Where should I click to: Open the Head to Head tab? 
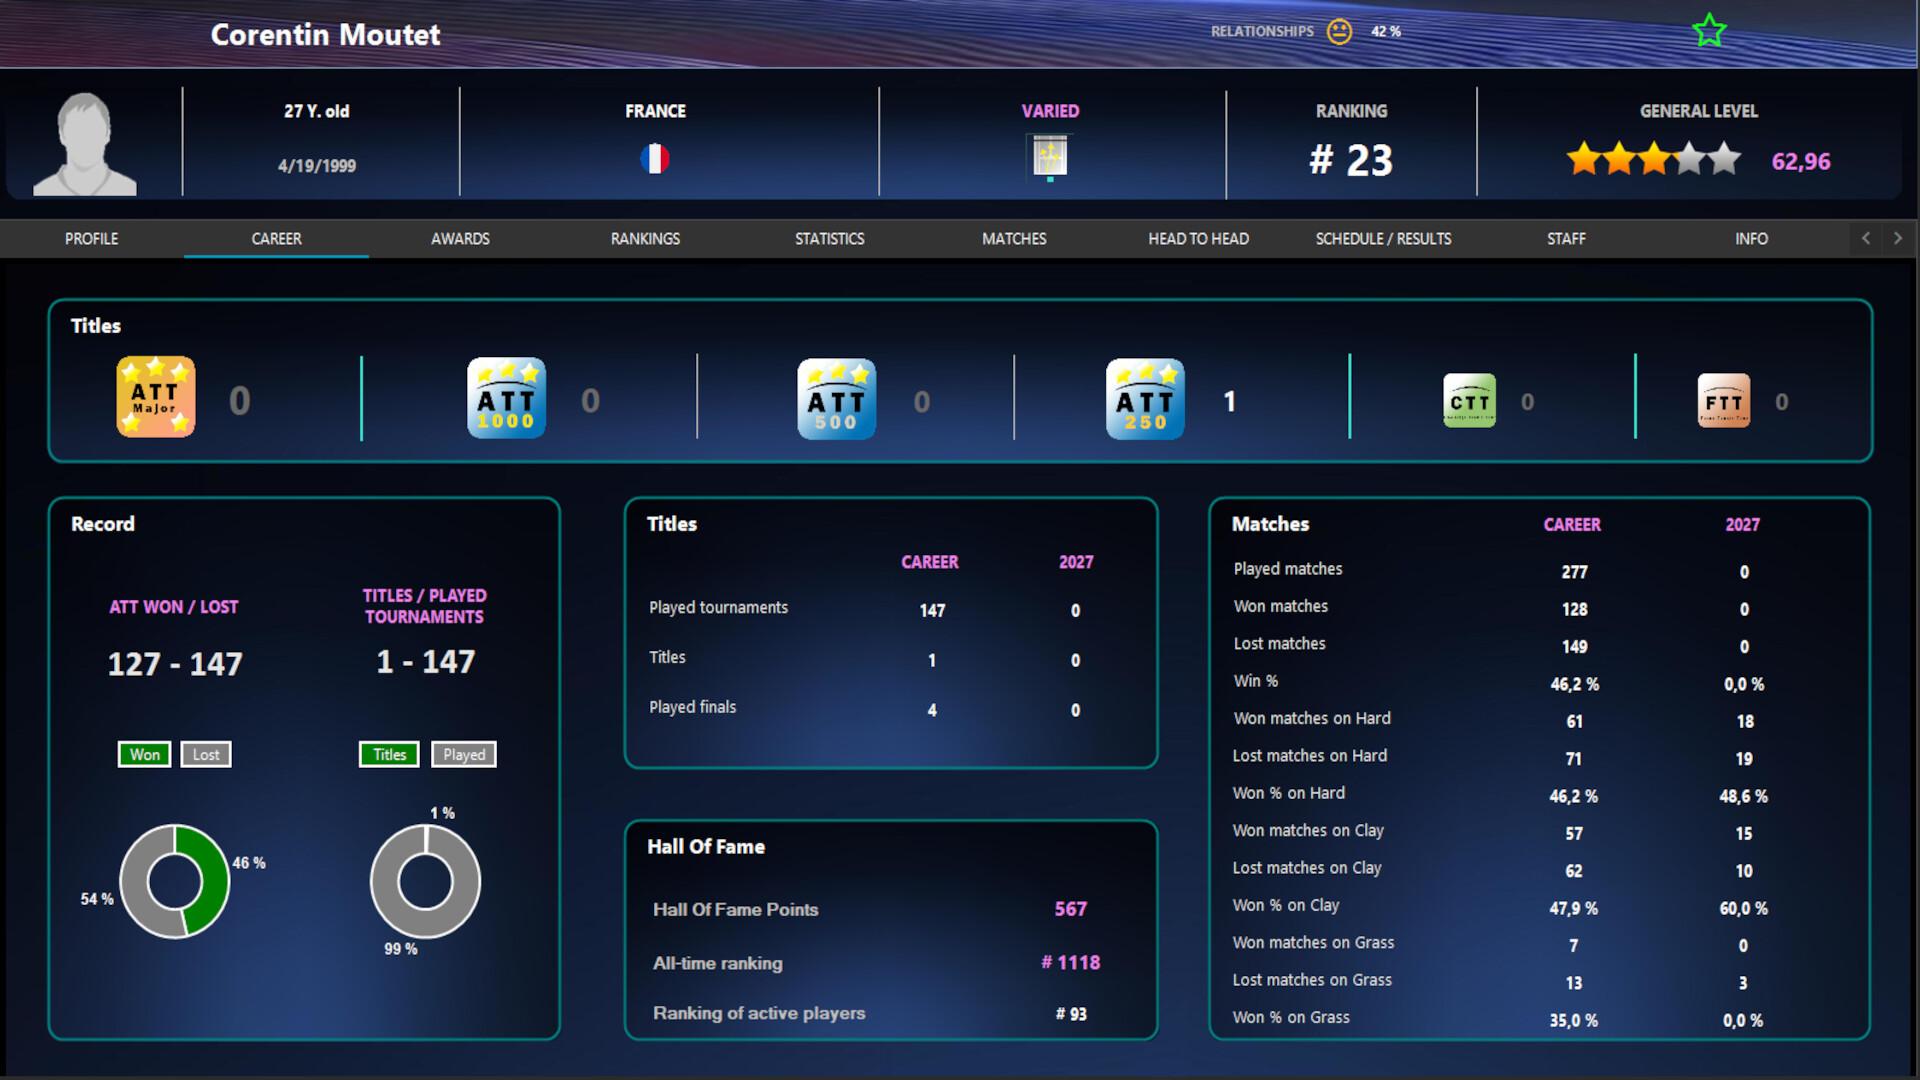click(1197, 238)
